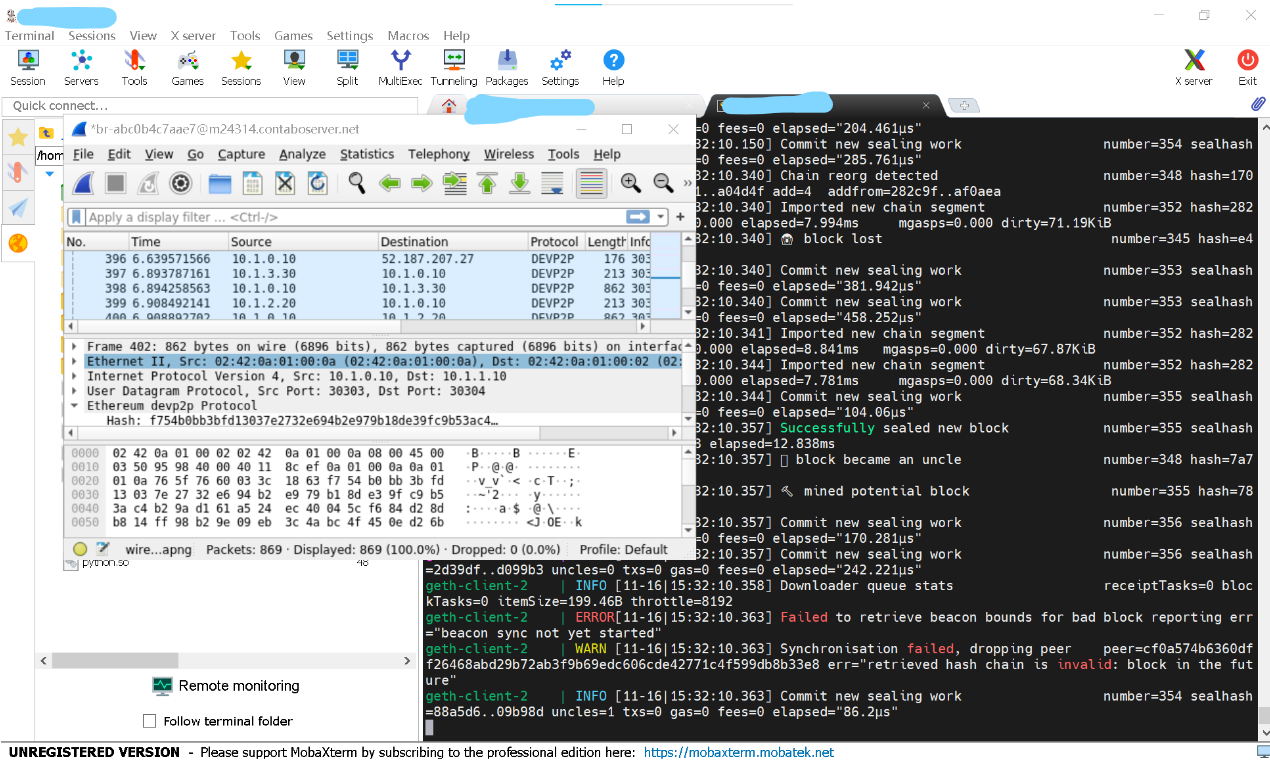The width and height of the screenshot is (1270, 760).
Task: Expand the Frame 402 tree row
Action: point(74,346)
